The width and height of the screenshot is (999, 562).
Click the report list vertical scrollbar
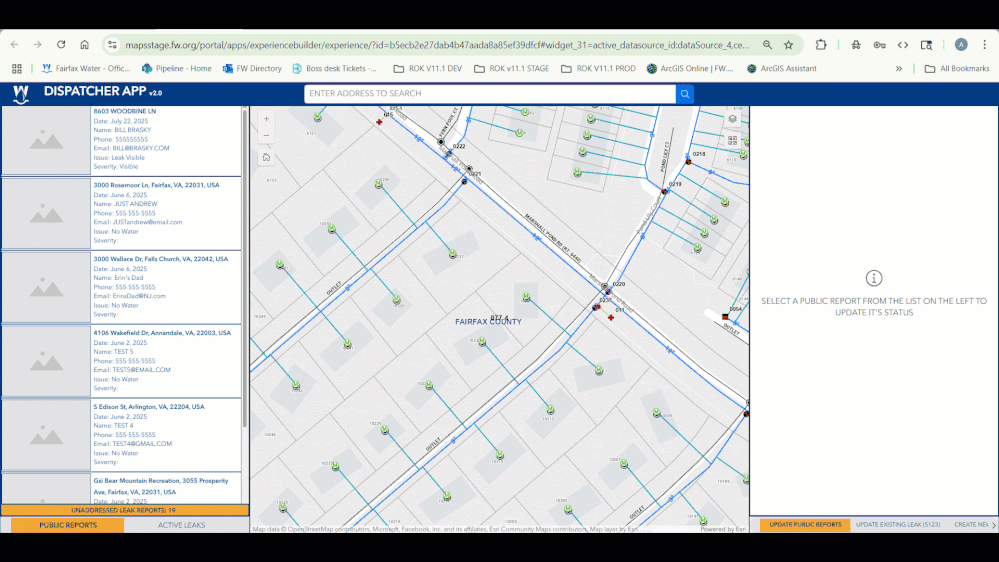245,268
